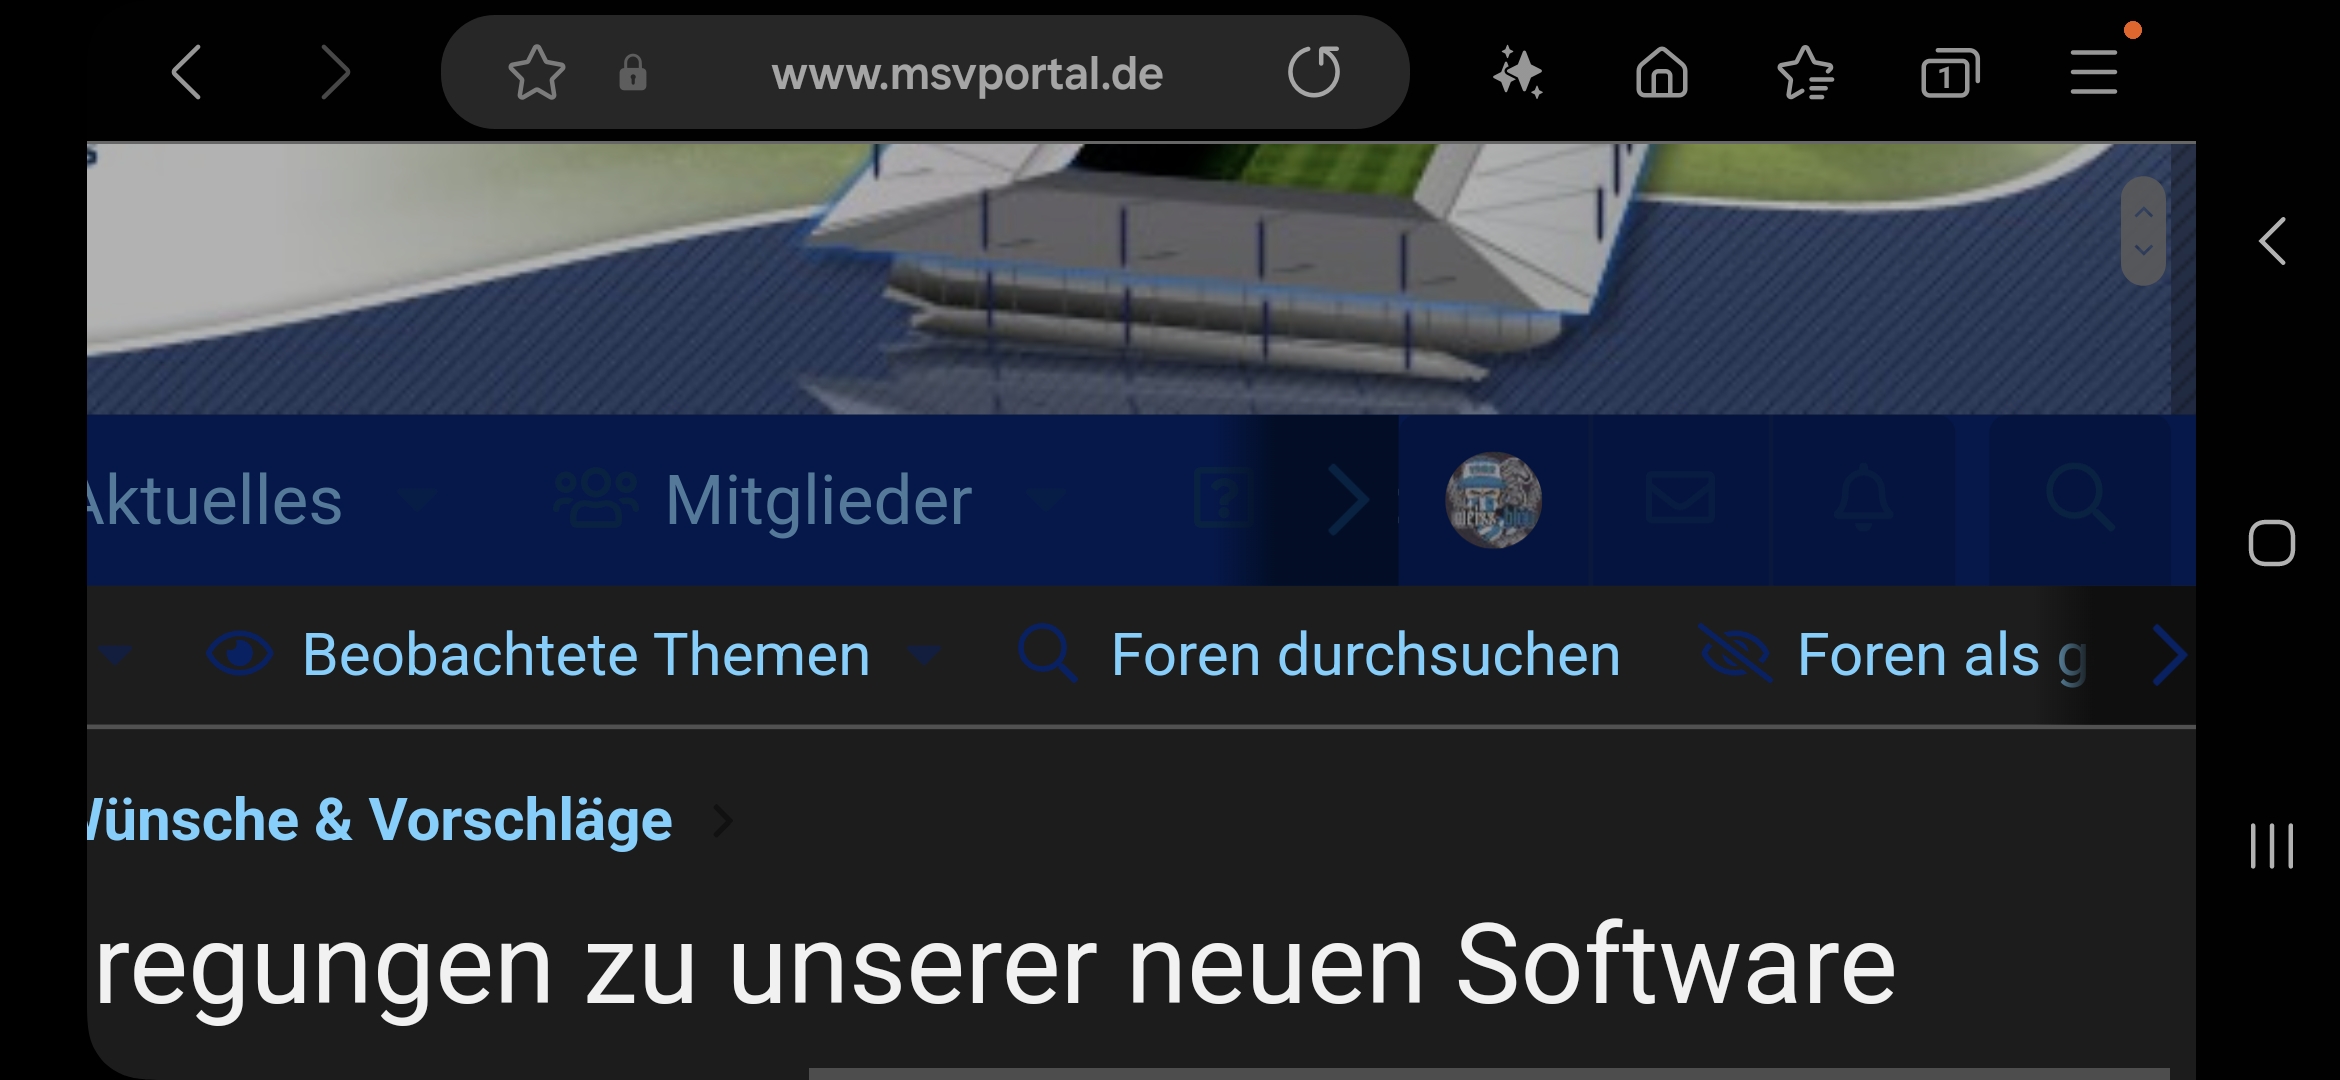Click the page scroll up/down handle
The image size is (2340, 1080).
click(x=2143, y=231)
